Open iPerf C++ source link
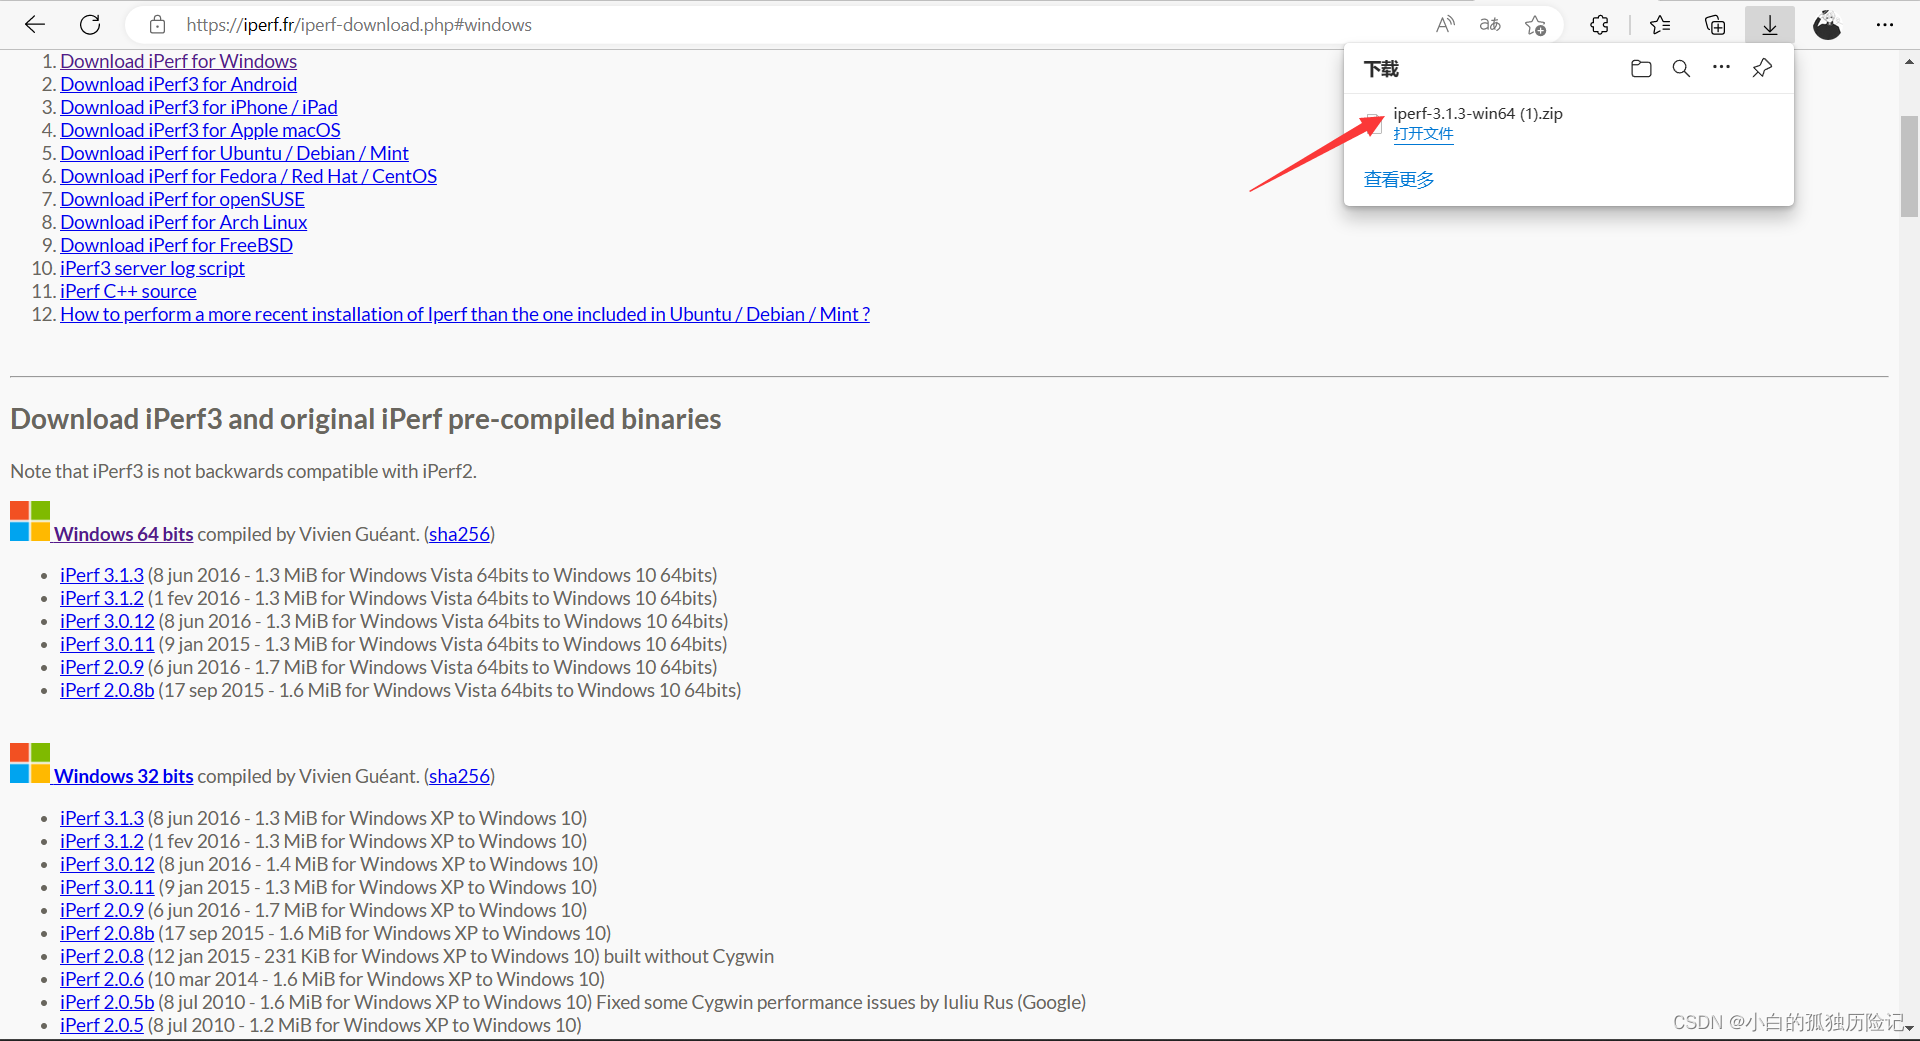The image size is (1920, 1041). point(128,291)
